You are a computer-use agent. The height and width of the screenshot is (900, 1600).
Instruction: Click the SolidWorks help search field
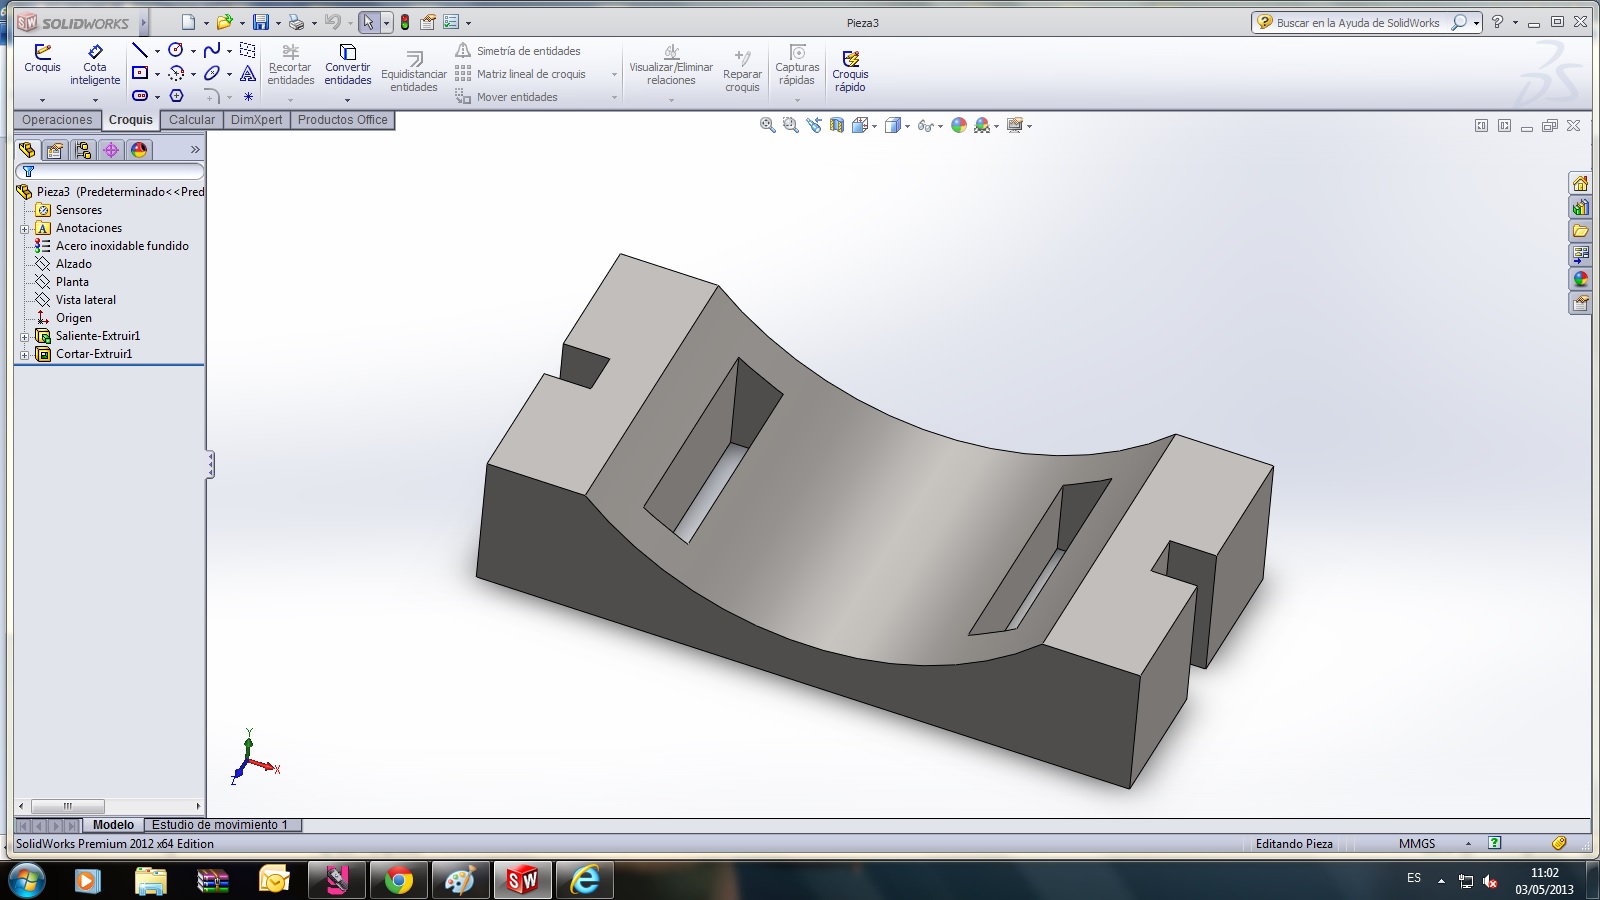pos(1357,22)
